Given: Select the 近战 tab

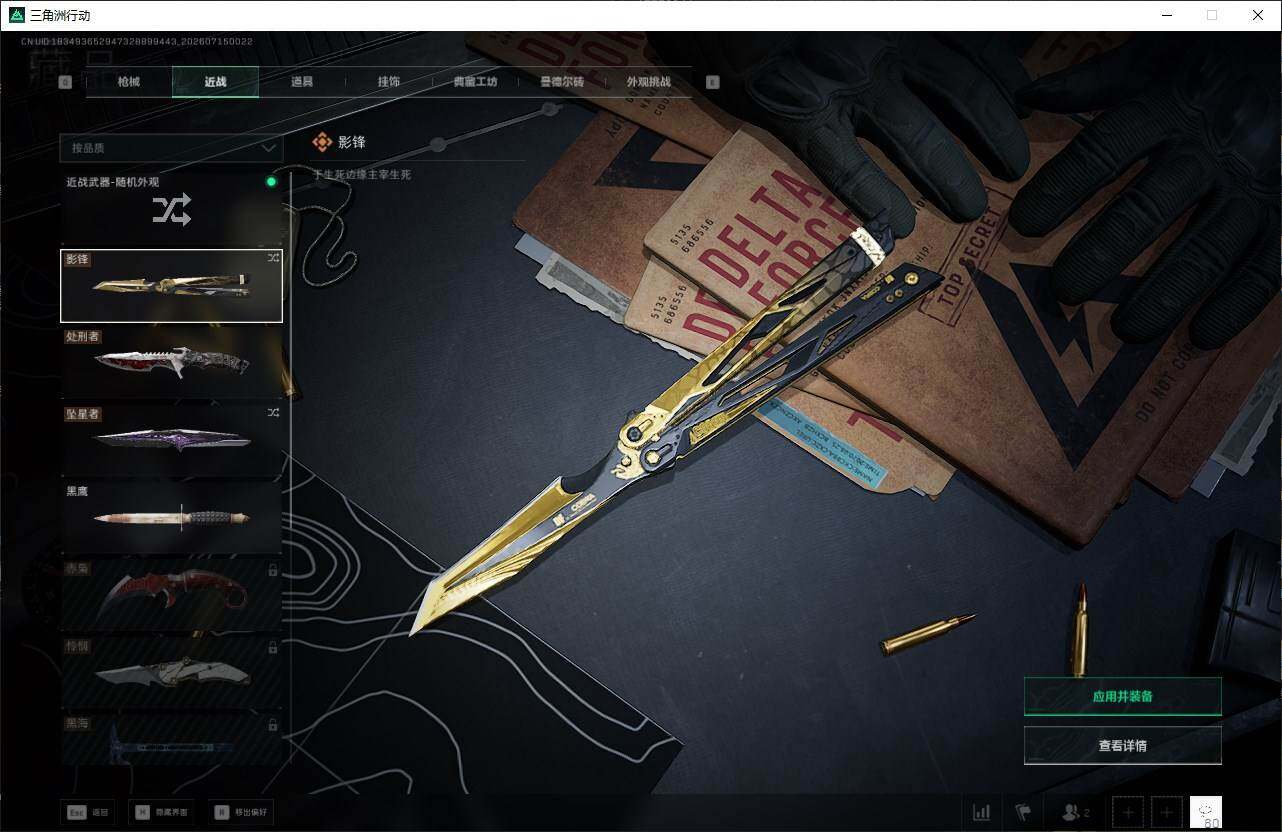Looking at the screenshot, I should coord(215,82).
